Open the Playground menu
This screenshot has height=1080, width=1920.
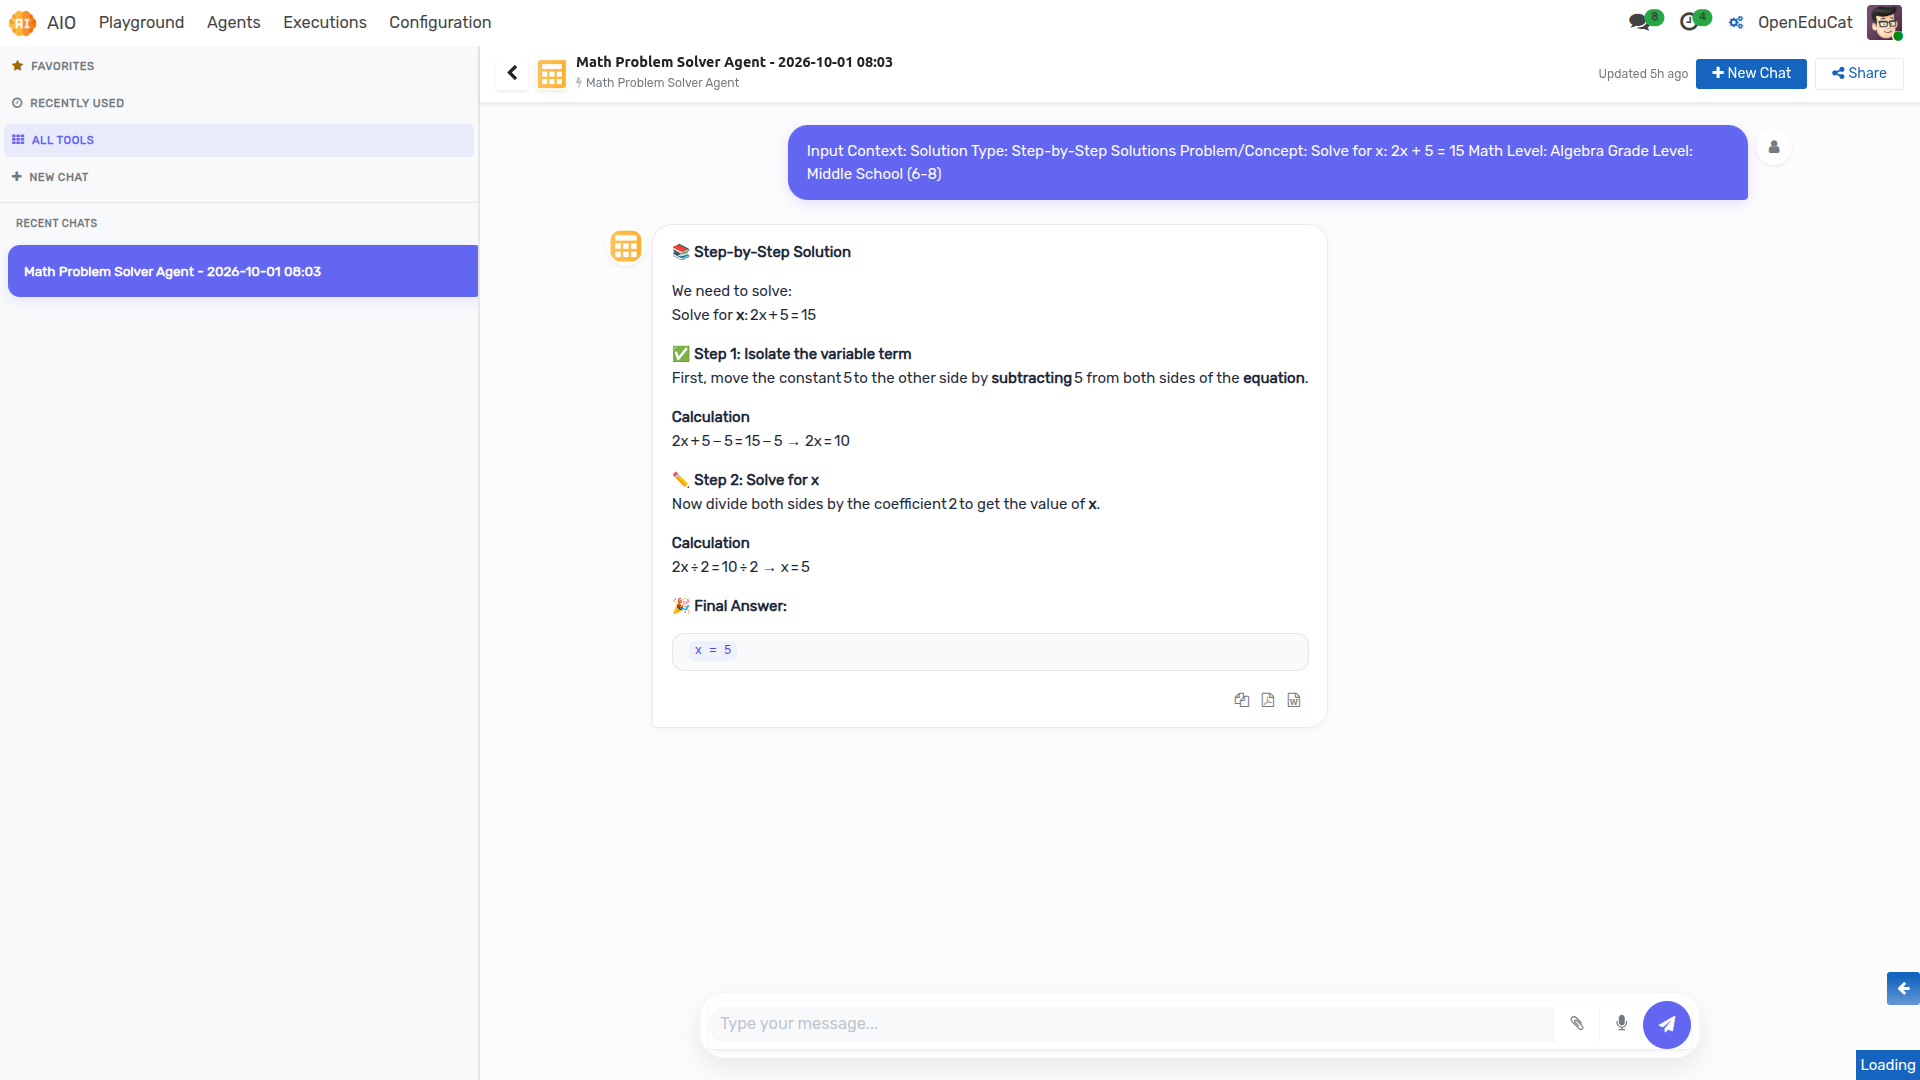(x=141, y=22)
